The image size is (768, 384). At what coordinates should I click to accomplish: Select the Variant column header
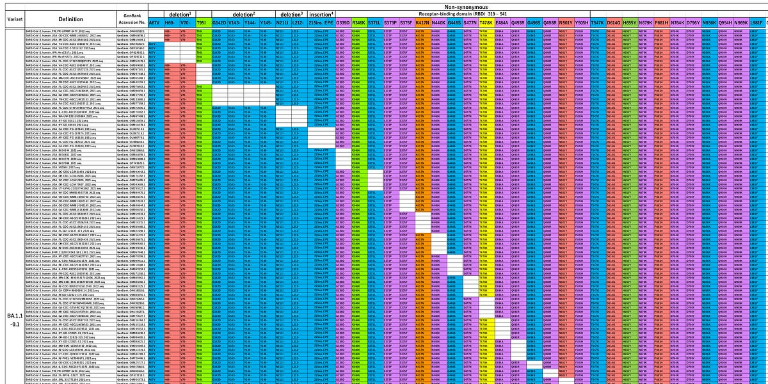click(x=15, y=19)
